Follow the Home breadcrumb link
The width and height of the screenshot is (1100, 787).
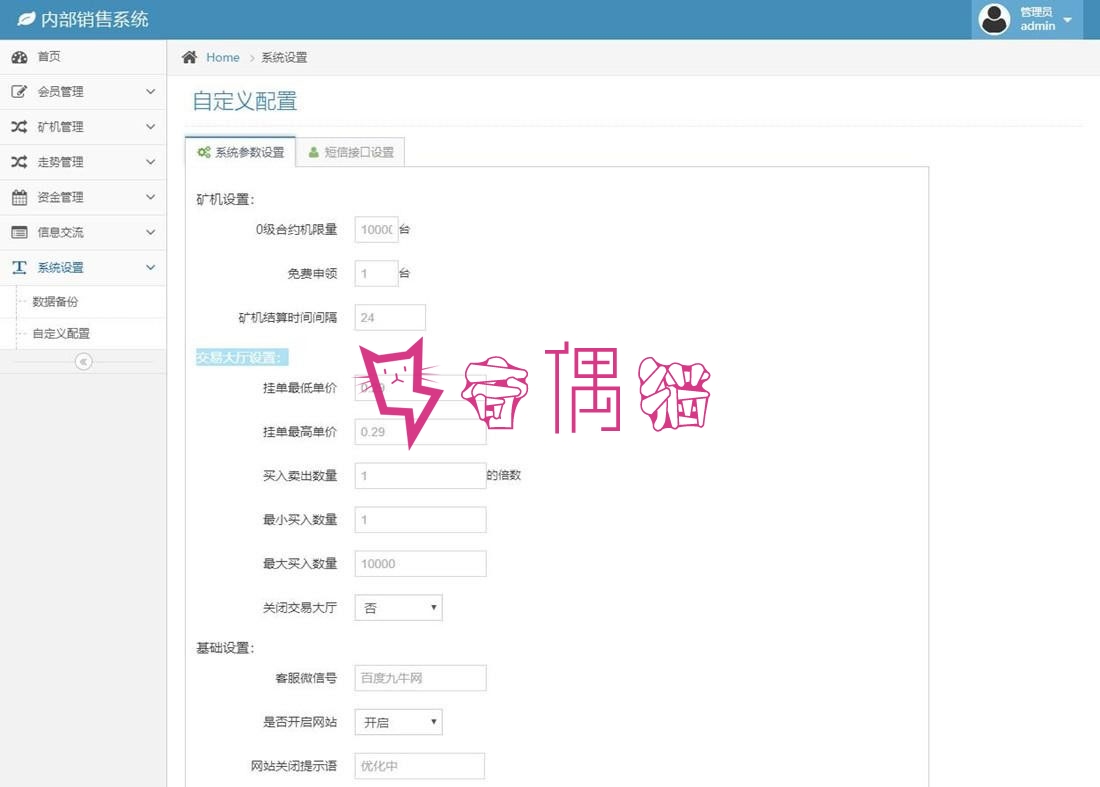[222, 58]
